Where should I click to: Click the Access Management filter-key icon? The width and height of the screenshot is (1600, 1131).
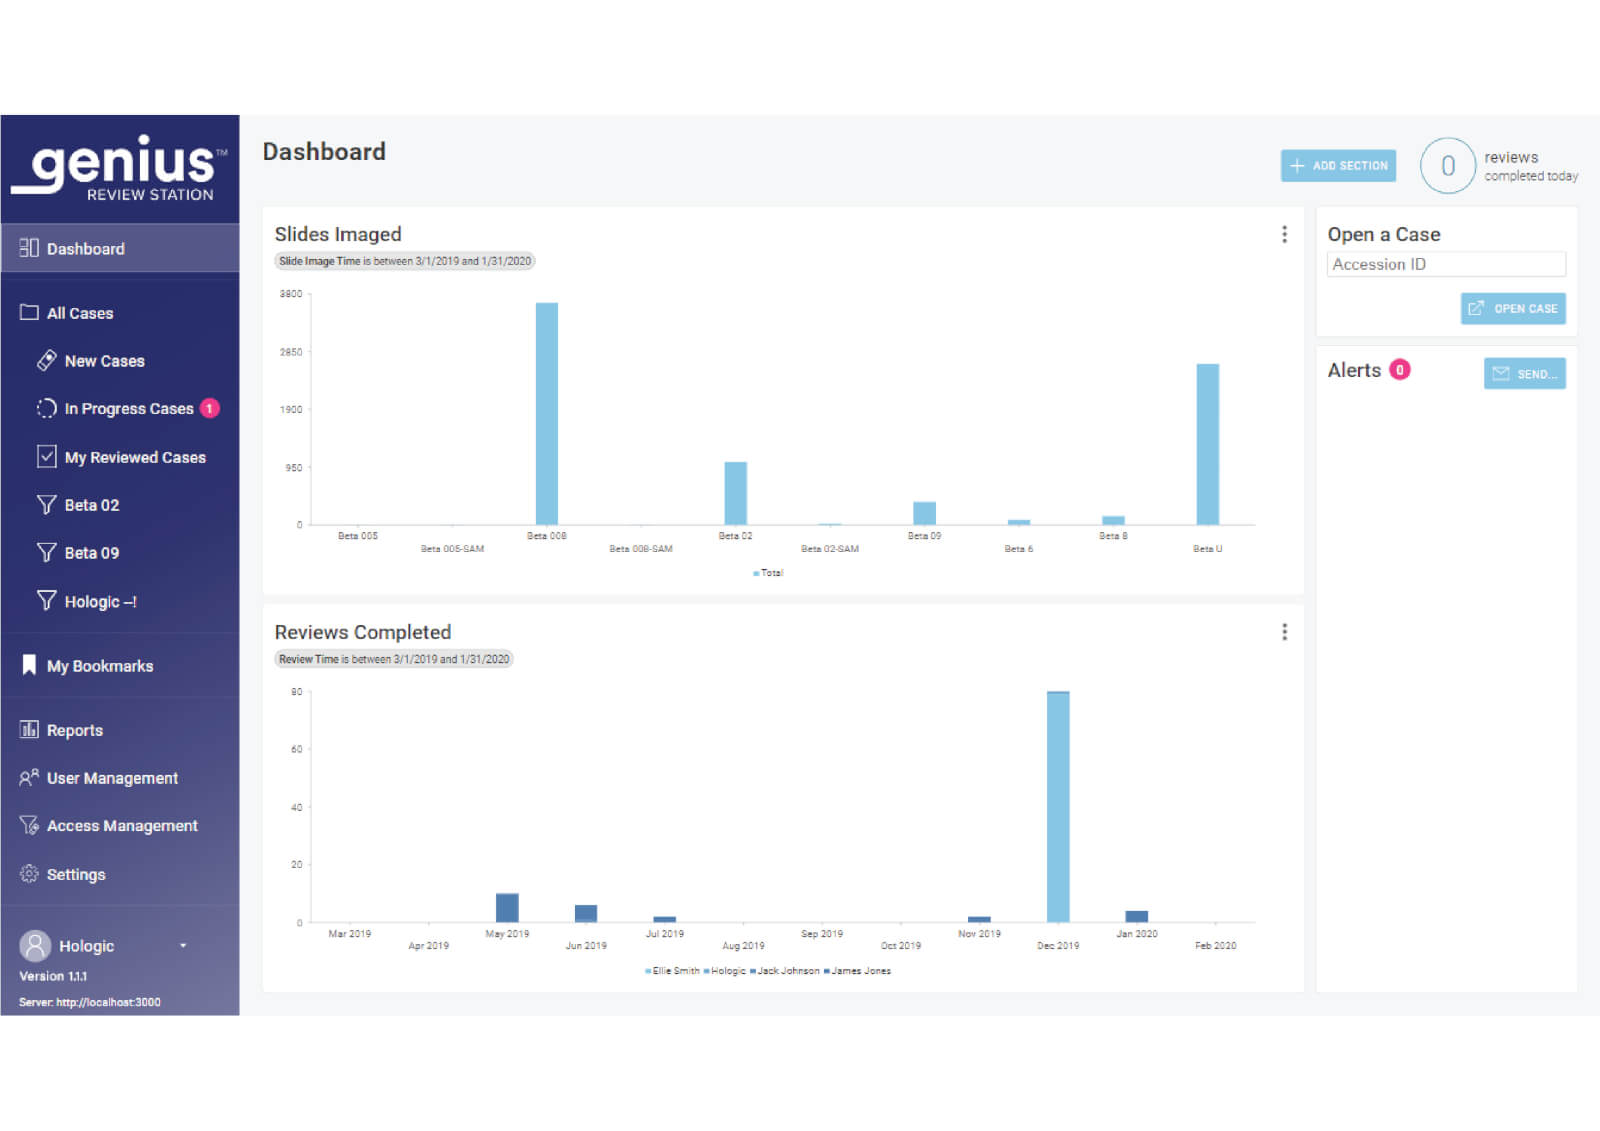pos(29,826)
